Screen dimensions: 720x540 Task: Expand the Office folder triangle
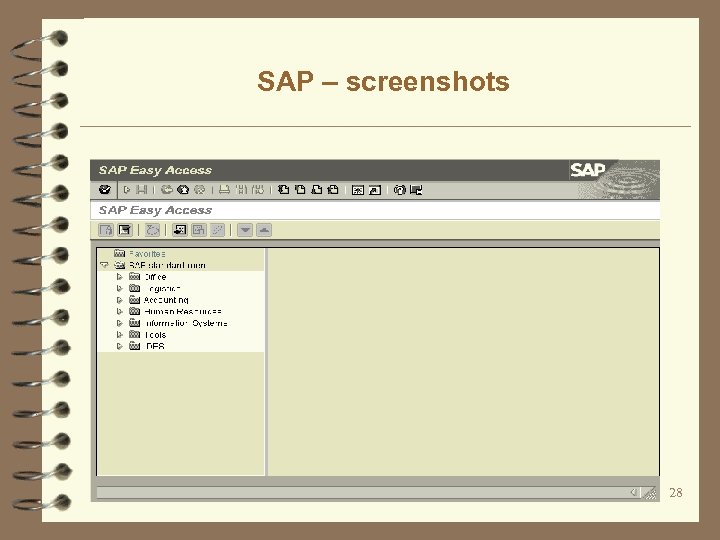[119, 276]
